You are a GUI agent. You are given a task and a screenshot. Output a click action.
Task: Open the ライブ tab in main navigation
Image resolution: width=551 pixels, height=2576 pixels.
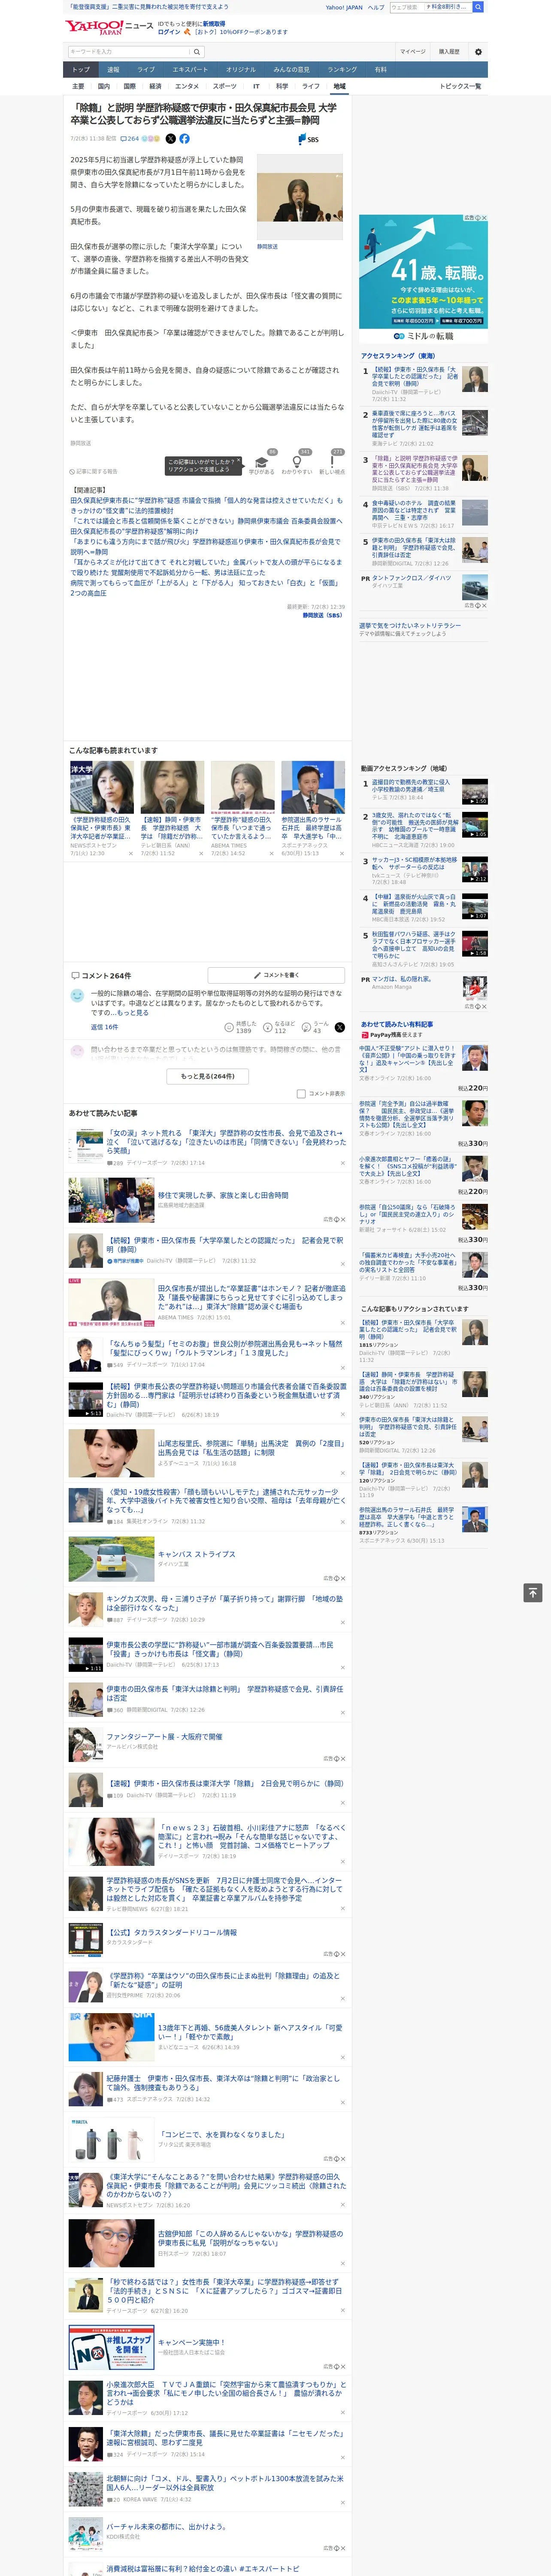coord(146,70)
